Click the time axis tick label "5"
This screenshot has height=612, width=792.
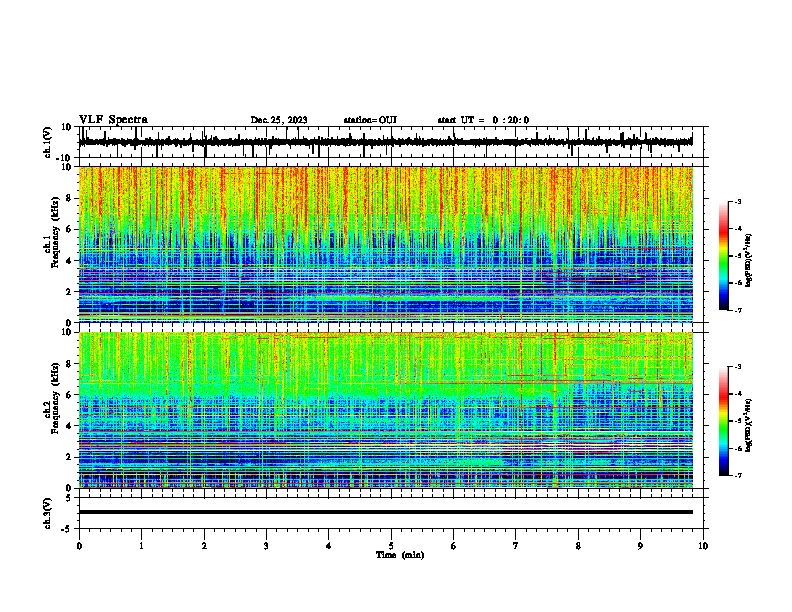391,546
